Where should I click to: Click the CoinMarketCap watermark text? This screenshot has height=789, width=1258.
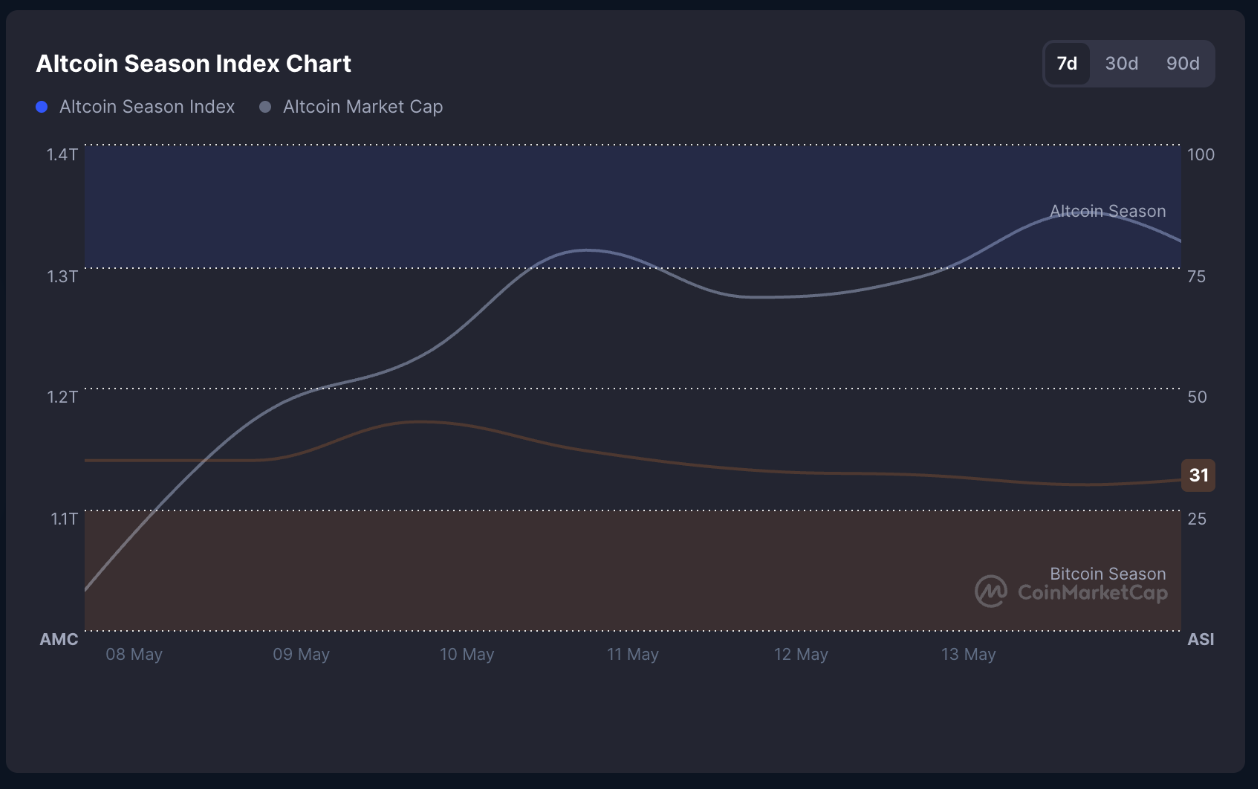pos(1092,593)
